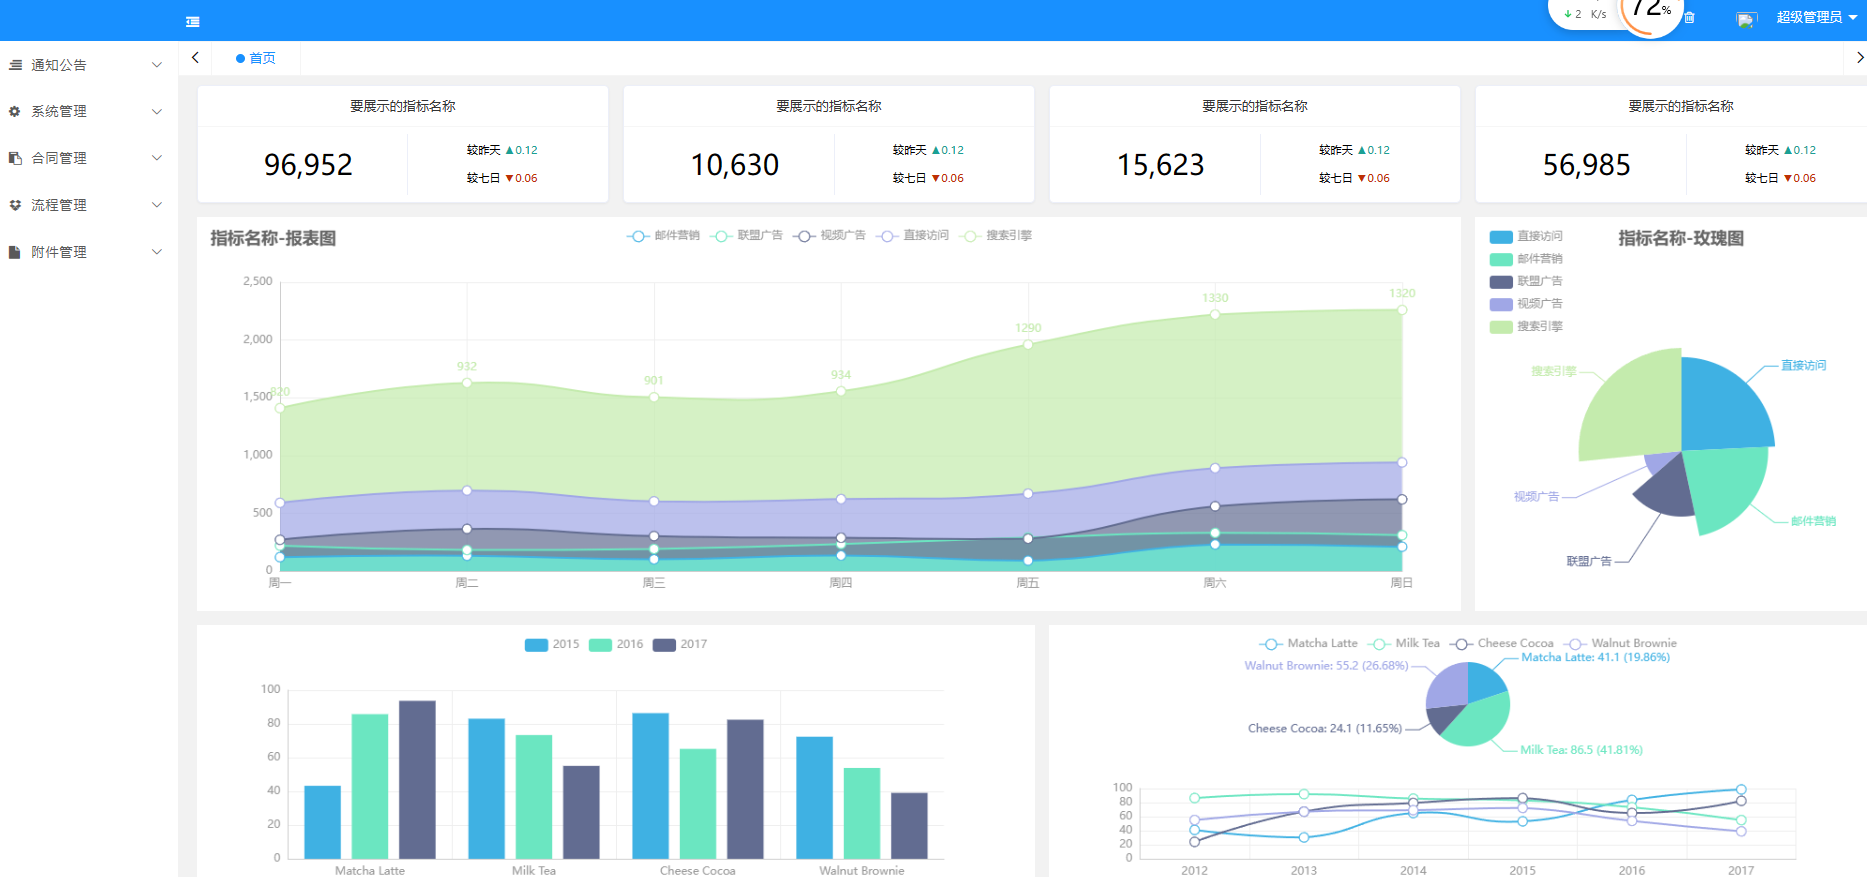Click the 指标名称-报表图 chart title
Screen dimensions: 1867x877
coord(273,239)
